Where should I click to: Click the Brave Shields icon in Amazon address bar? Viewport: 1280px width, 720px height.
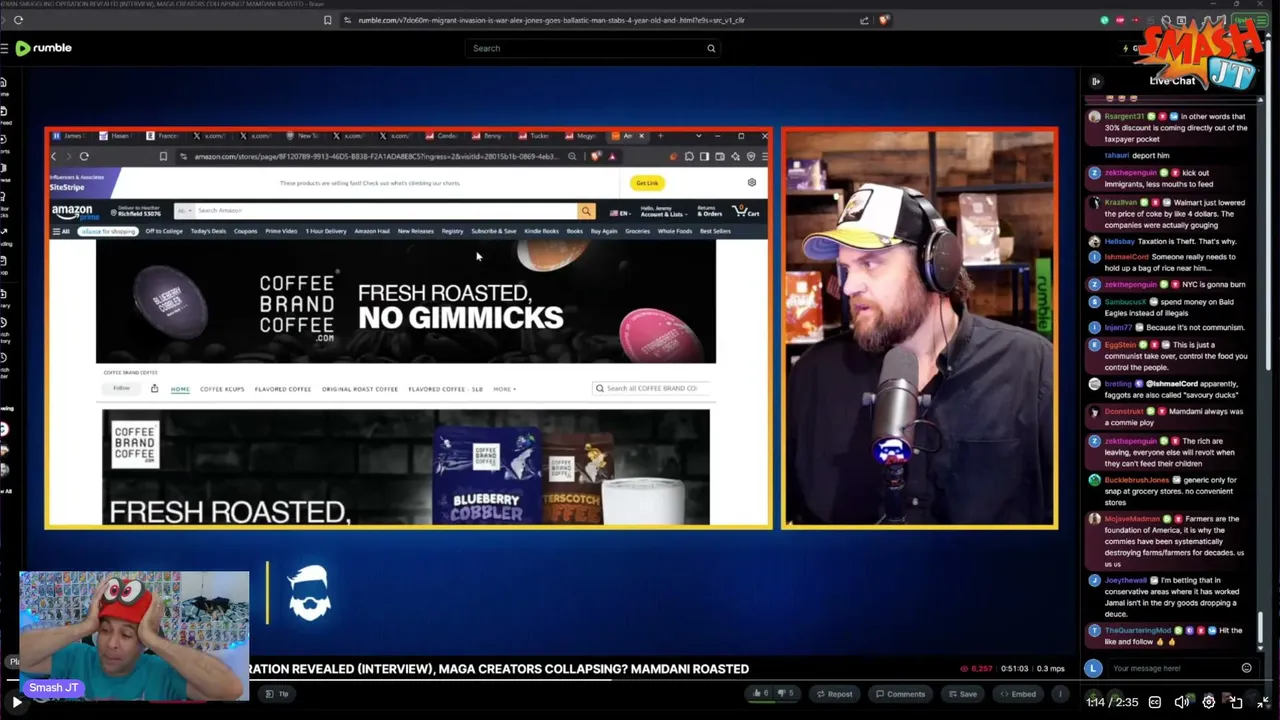[x=598, y=156]
